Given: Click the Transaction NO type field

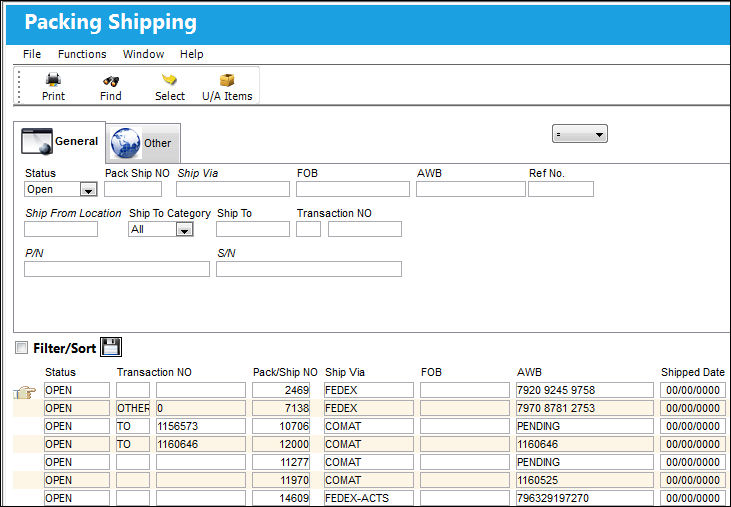Looking at the screenshot, I should [x=308, y=229].
